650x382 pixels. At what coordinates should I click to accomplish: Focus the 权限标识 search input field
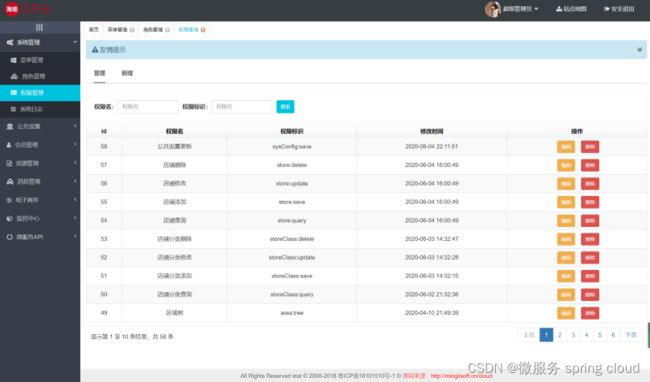coord(242,106)
